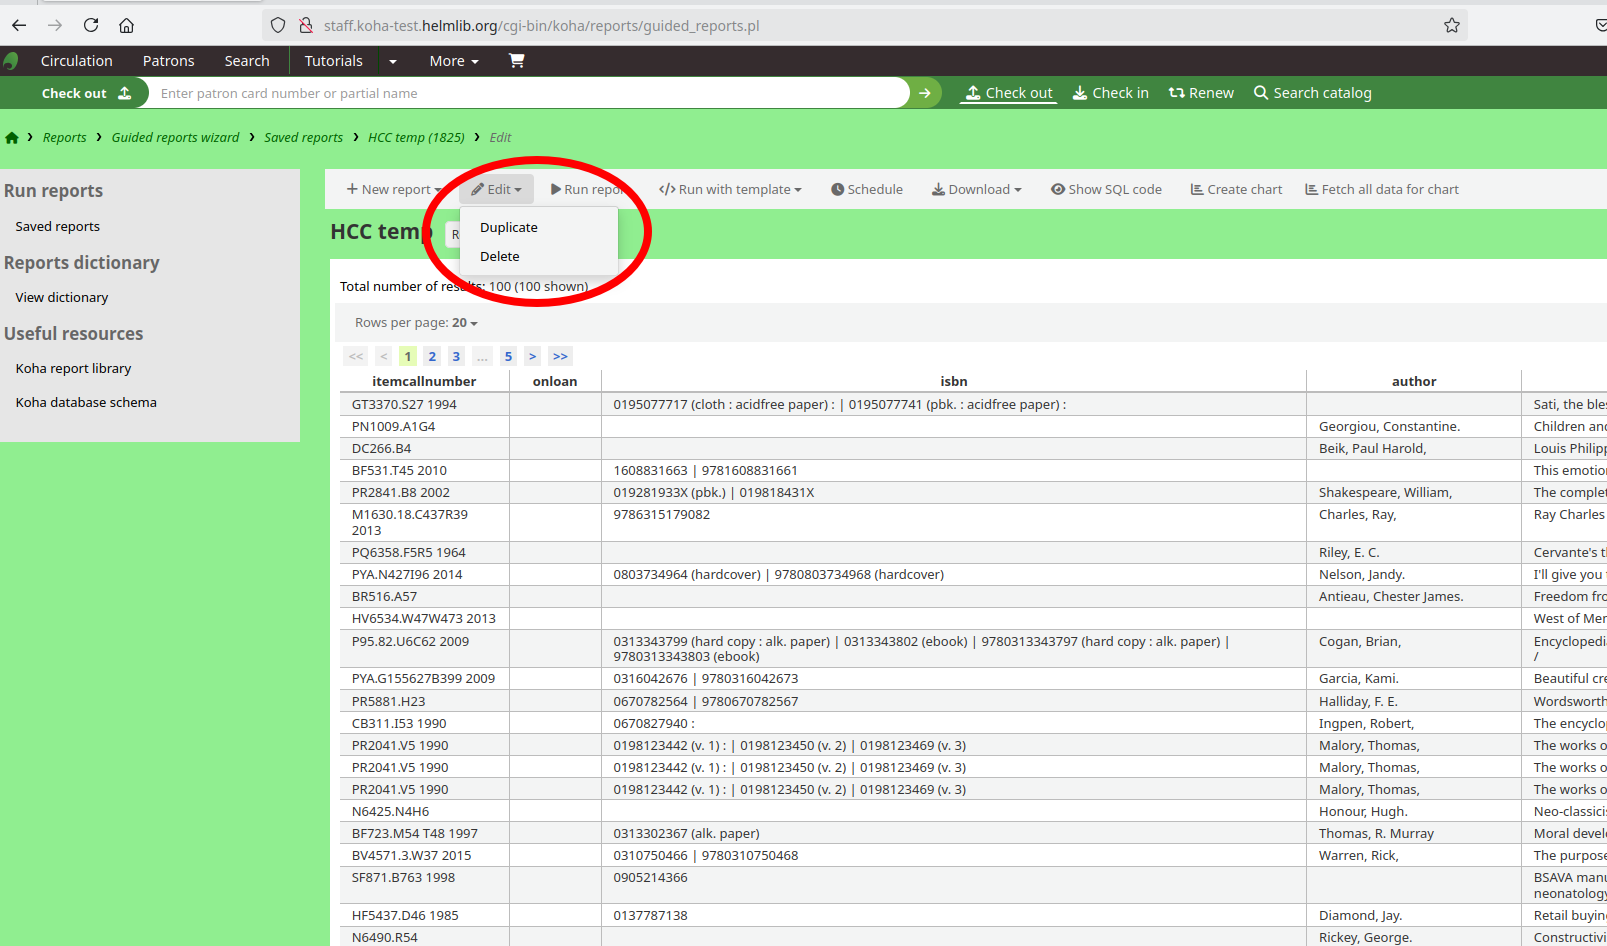
Task: Focus the patron card number field
Action: coord(528,93)
